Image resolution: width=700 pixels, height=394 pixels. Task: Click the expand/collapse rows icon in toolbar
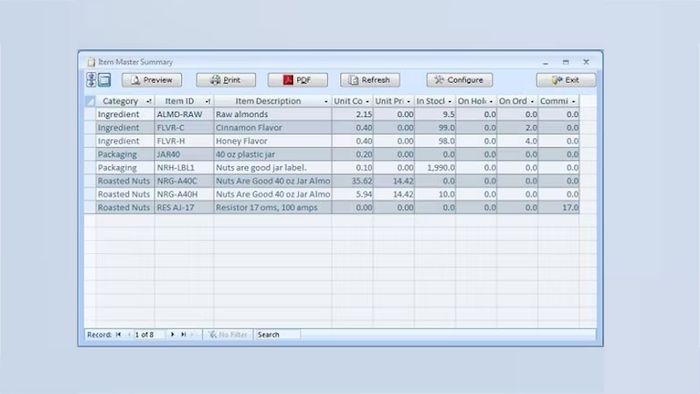(x=91, y=80)
